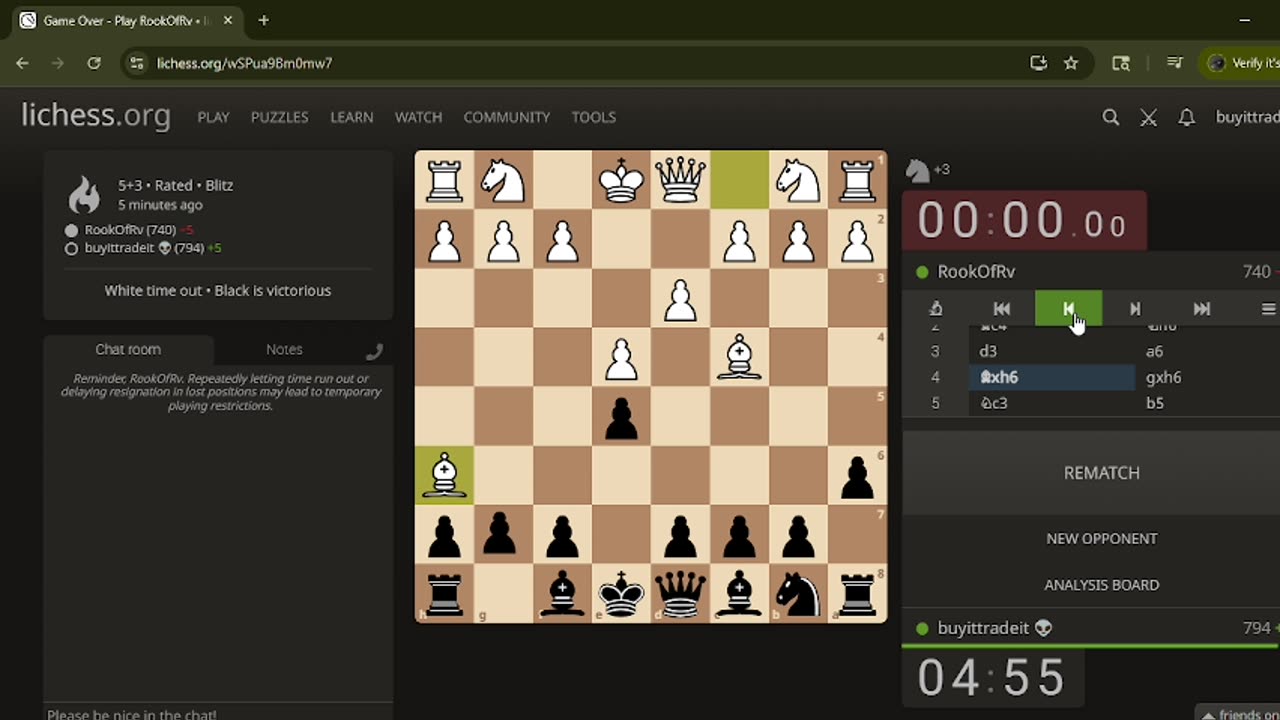Screen dimensions: 1280x720
Task: Click RookOfRv name above move list
Action: click(976, 272)
